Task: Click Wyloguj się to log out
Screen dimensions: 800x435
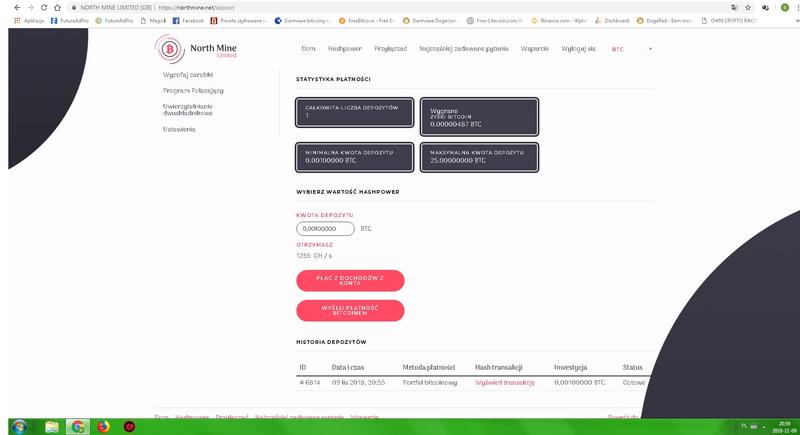Action: click(x=578, y=49)
